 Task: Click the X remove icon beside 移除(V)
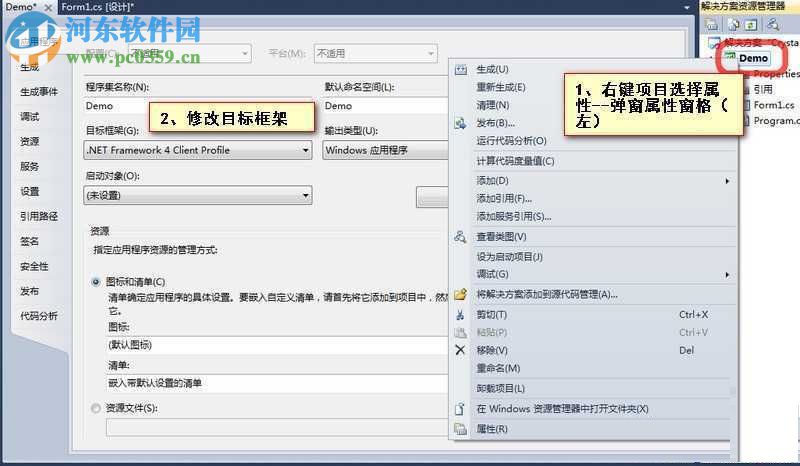point(460,350)
